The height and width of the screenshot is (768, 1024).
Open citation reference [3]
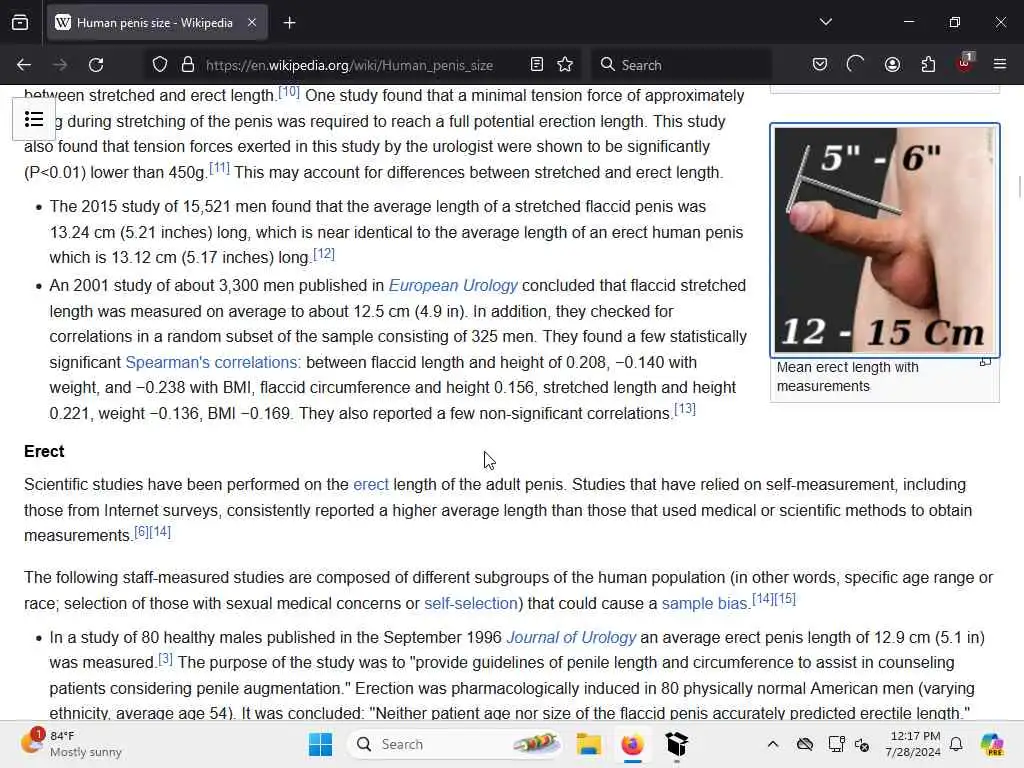coord(166,658)
